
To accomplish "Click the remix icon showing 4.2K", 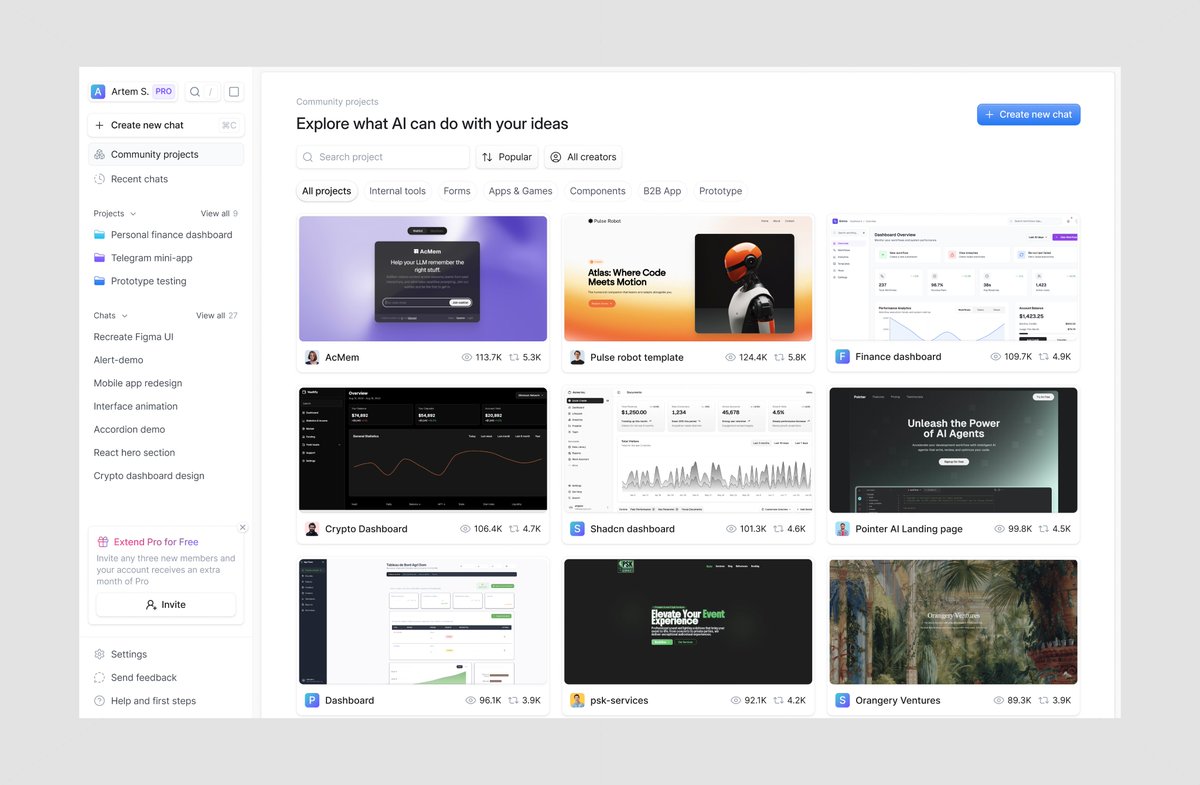I will point(779,700).
